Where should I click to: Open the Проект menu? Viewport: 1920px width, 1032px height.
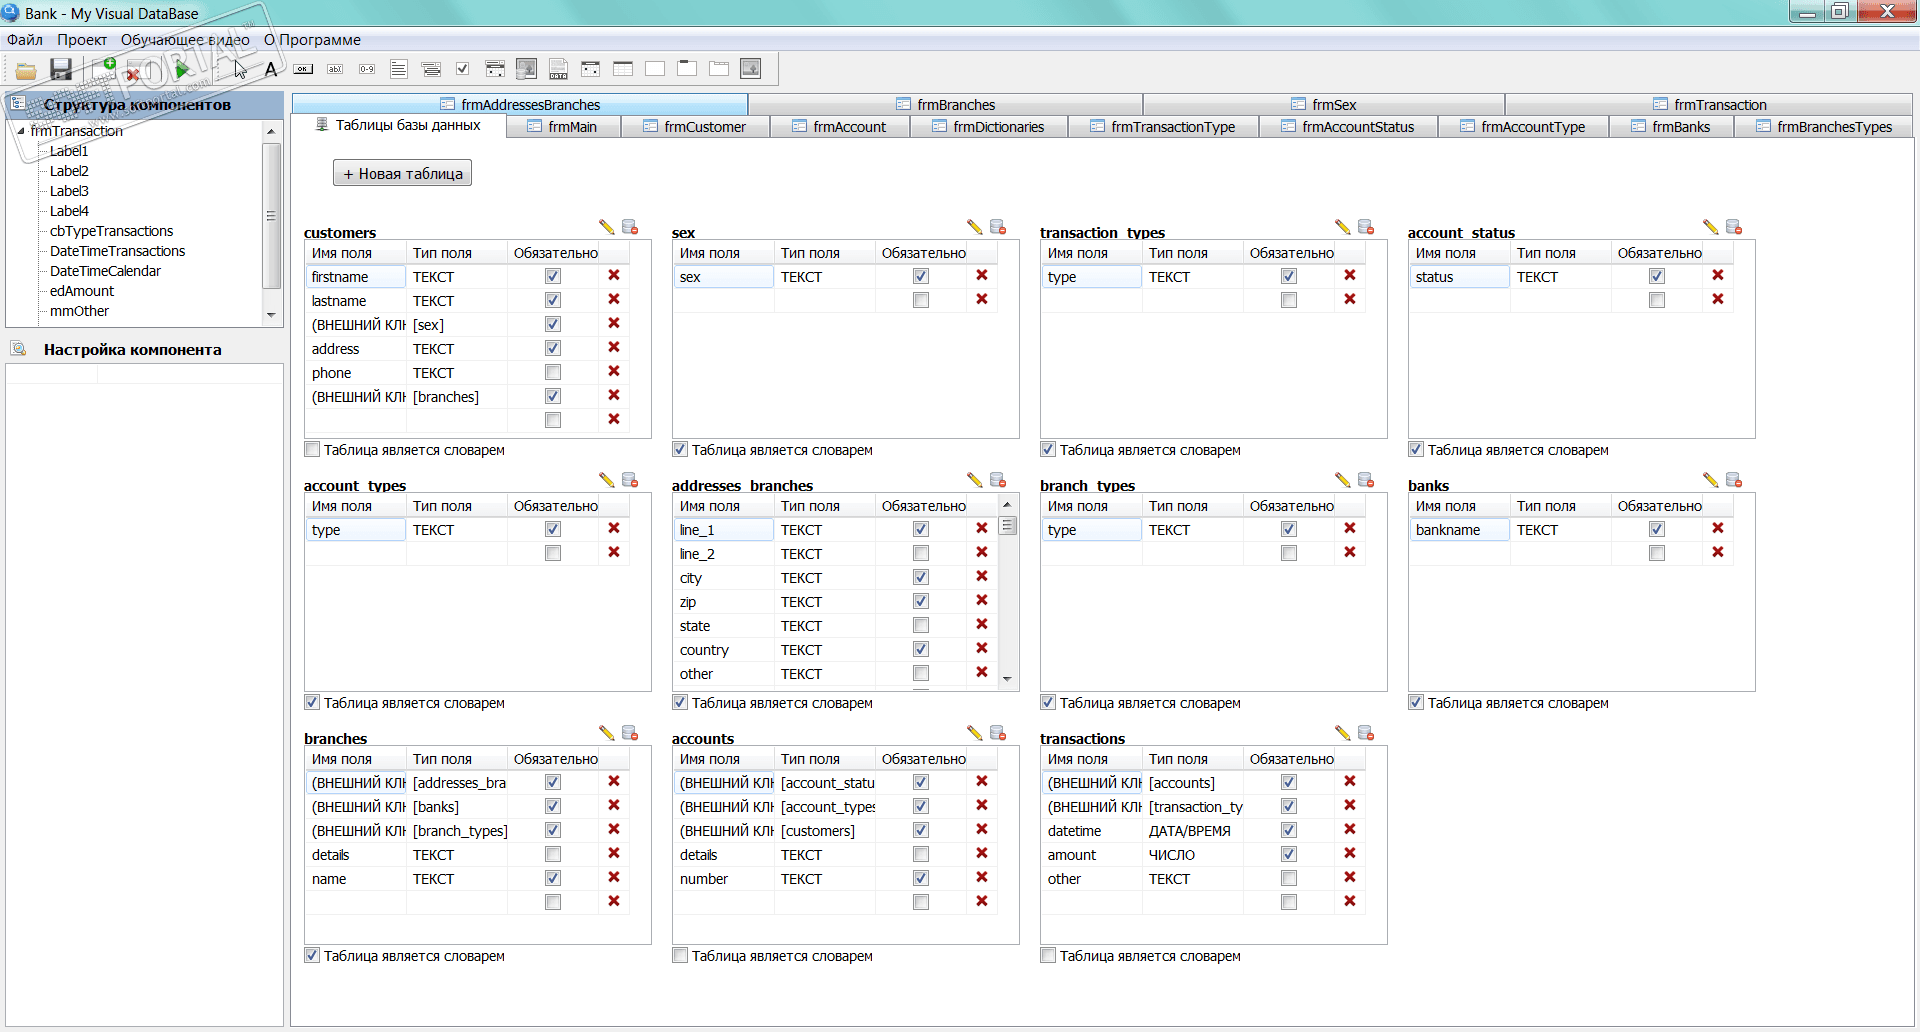[x=81, y=40]
